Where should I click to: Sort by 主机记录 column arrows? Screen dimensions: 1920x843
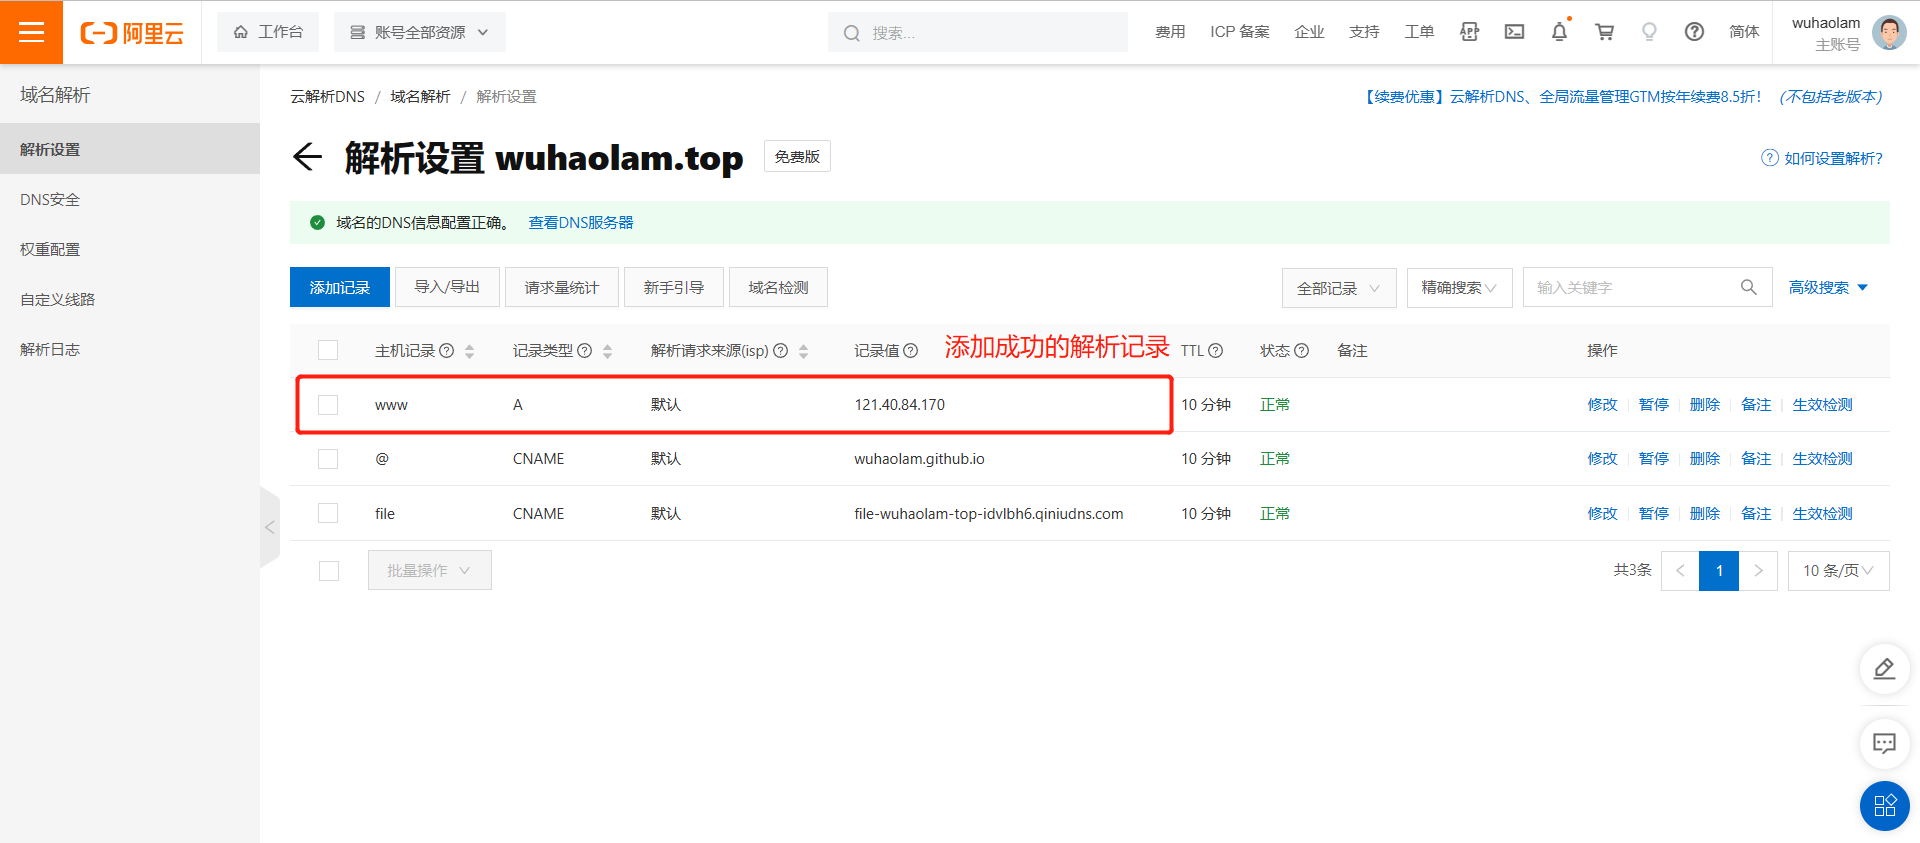coord(469,351)
